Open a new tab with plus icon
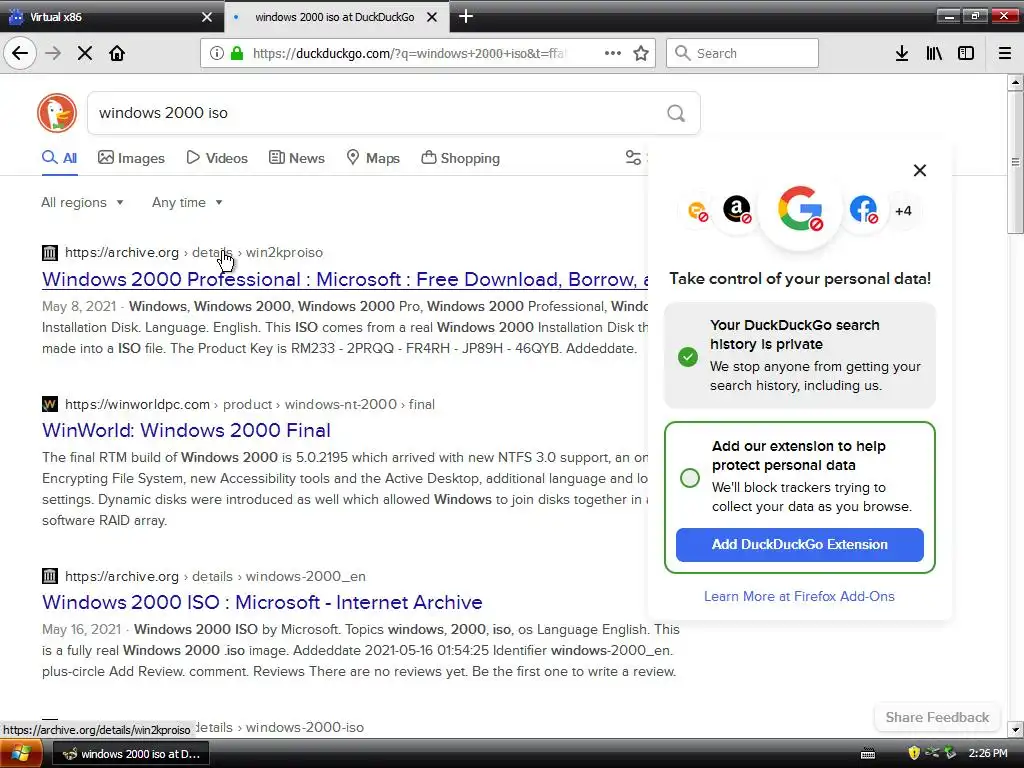 pos(466,16)
